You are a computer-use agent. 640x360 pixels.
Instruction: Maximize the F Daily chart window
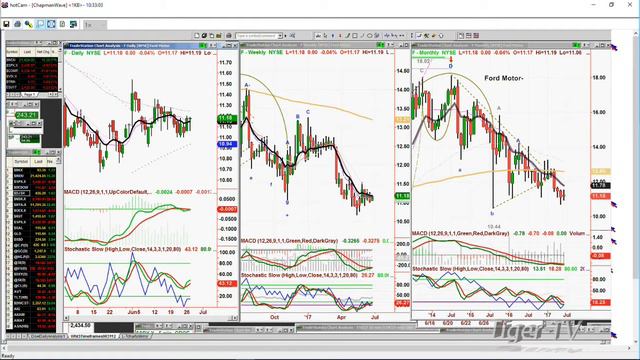(229, 45)
